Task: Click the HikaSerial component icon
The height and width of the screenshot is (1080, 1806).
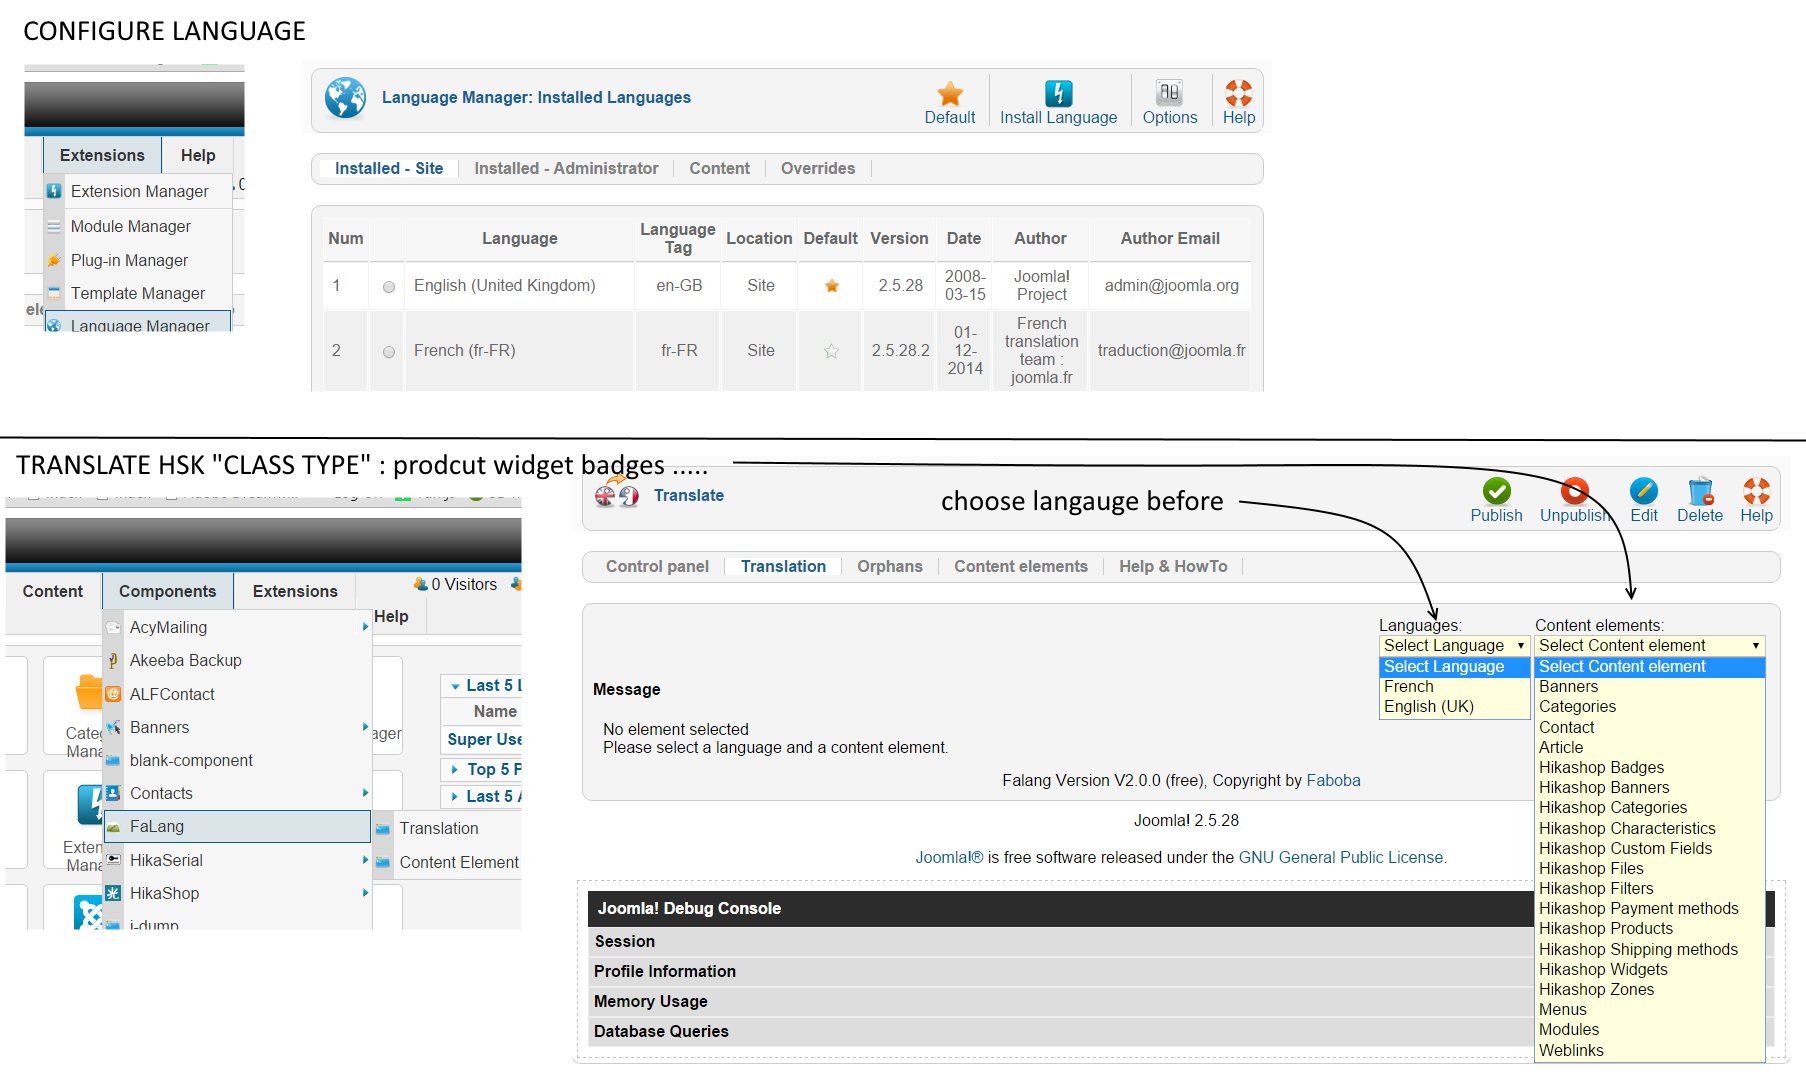Action: 113,860
